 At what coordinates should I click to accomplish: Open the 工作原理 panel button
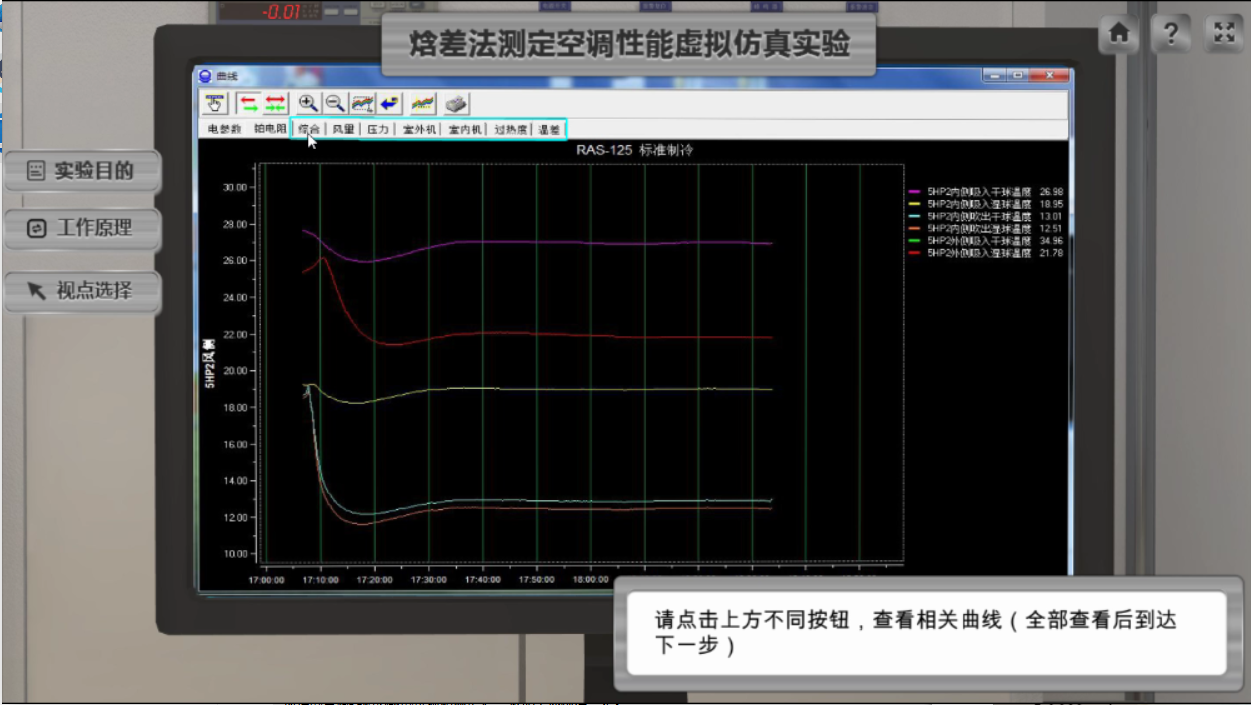coord(82,228)
